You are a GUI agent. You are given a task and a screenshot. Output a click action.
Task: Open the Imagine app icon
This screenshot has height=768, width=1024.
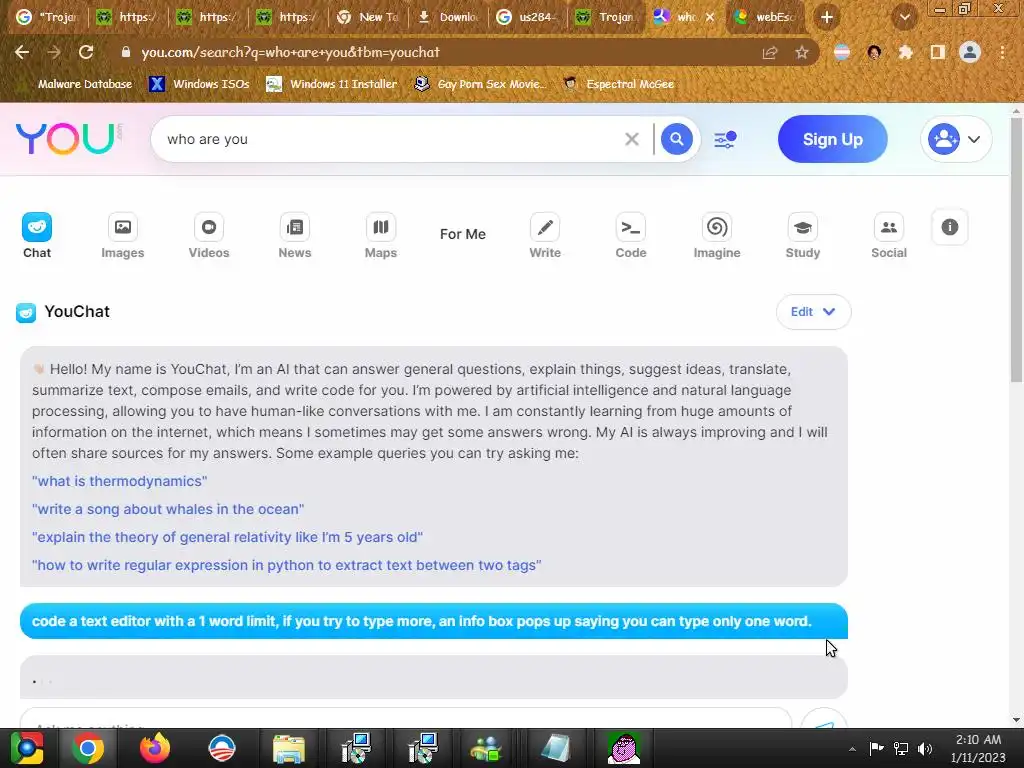(x=716, y=236)
